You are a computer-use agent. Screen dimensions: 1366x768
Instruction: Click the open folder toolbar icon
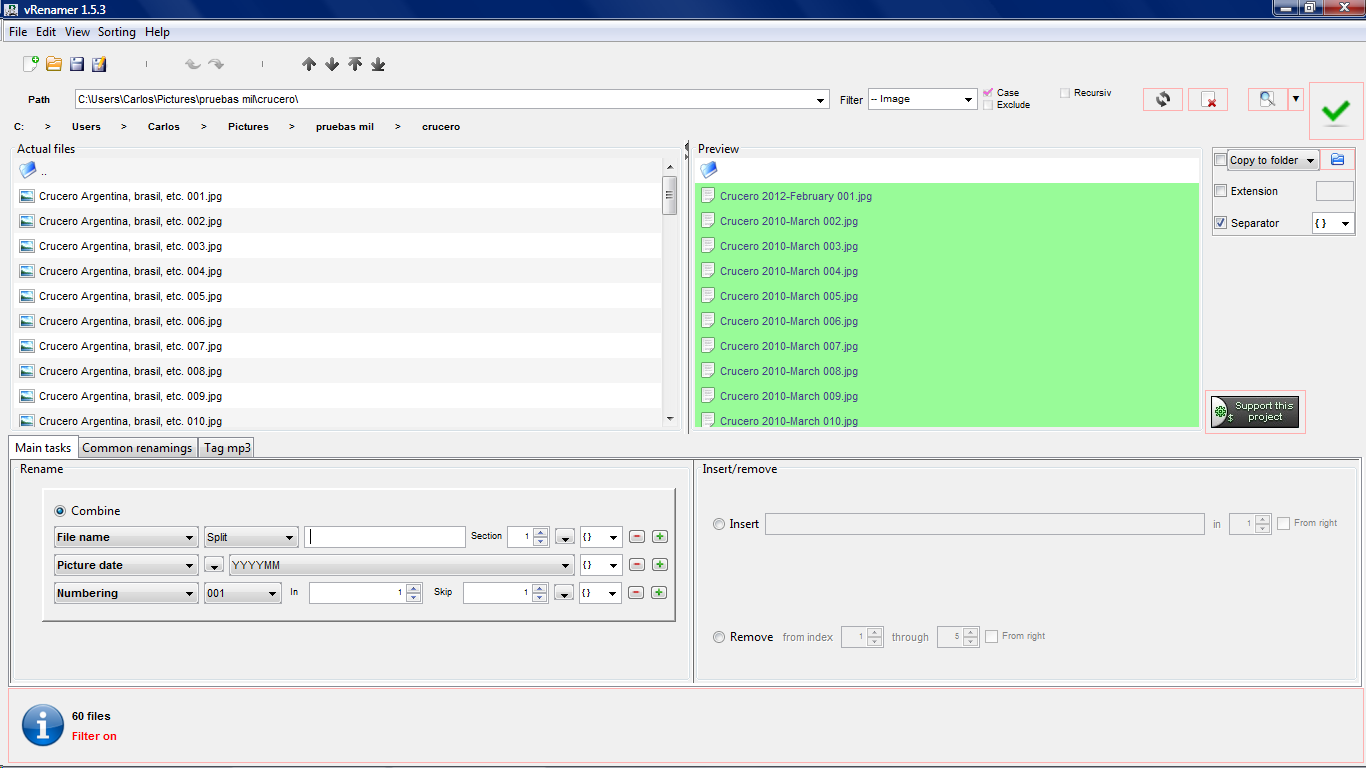(54, 64)
